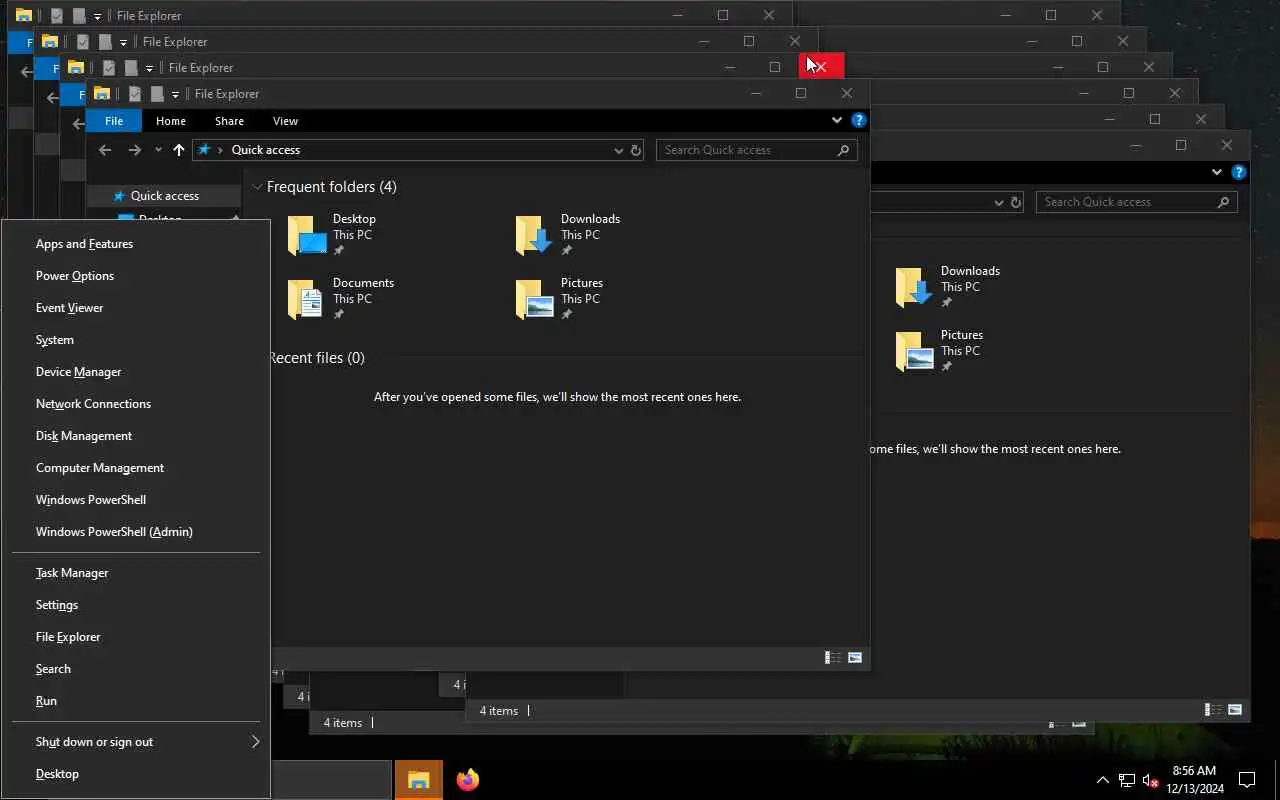
Task: Click address bar chevron before Quick access
Action: click(x=220, y=150)
